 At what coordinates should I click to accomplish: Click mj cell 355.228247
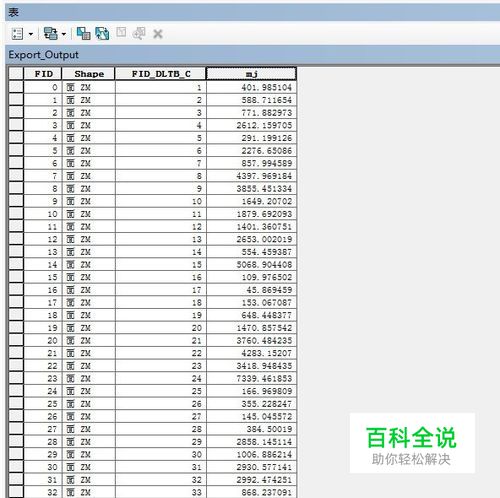pos(251,404)
